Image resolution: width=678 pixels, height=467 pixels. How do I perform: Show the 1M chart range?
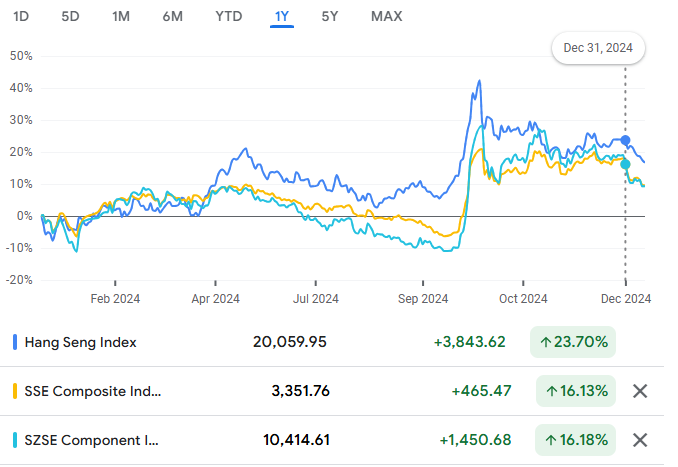click(121, 16)
